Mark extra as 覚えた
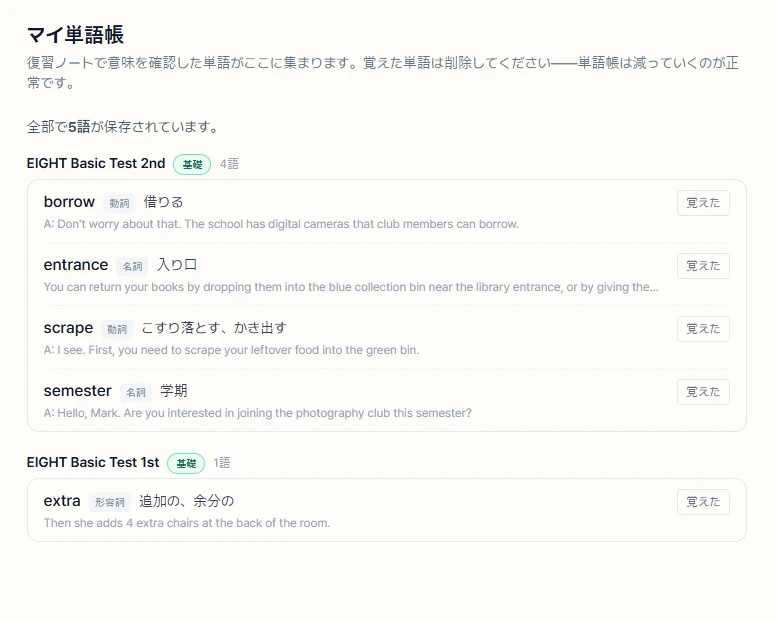 pyautogui.click(x=703, y=502)
